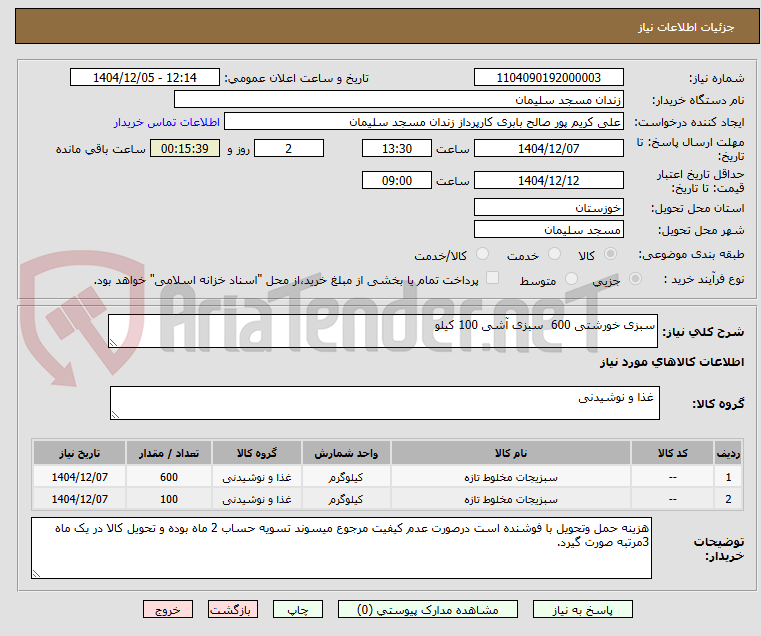Select 'جزیی' purchase process radio button
The height and width of the screenshot is (636, 761).
pos(635,279)
